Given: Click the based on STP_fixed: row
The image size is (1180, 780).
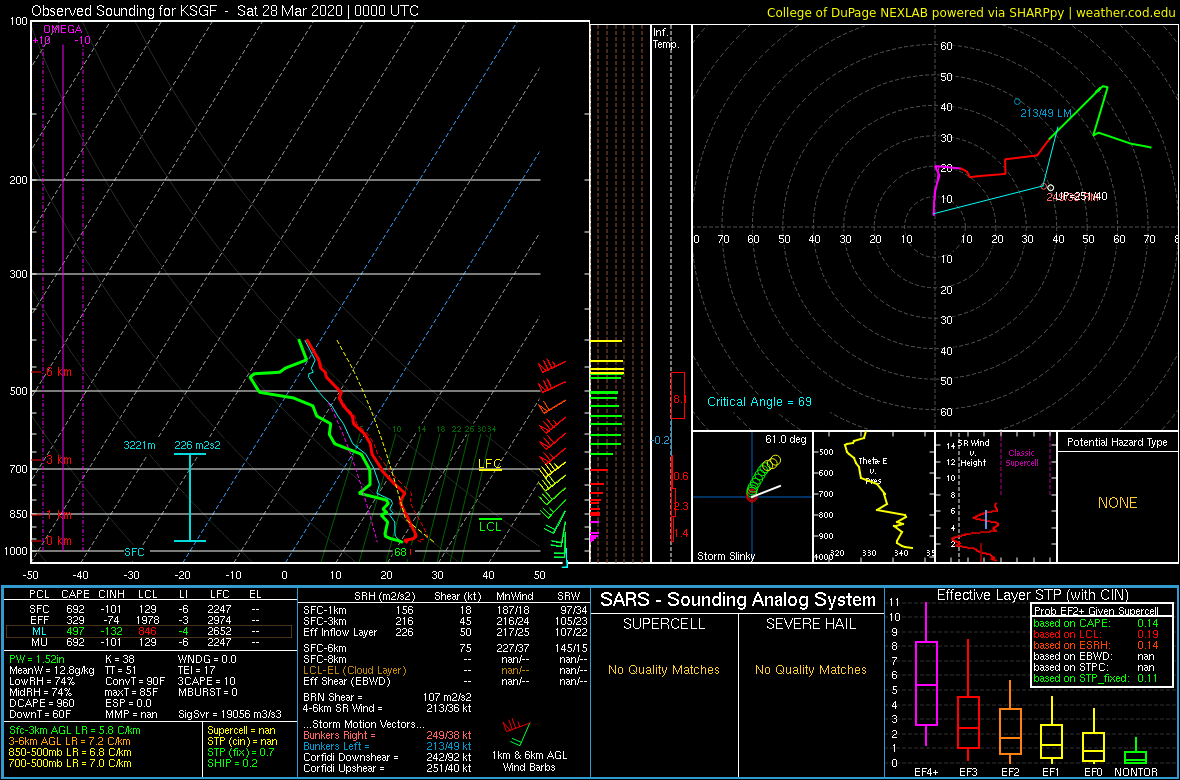Looking at the screenshot, I should 1095,678.
